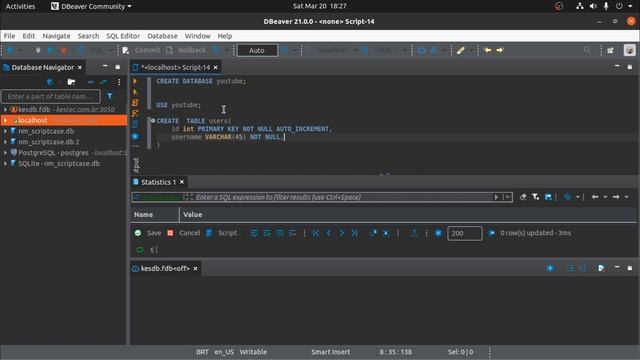The width and height of the screenshot is (640, 360).
Task: Select the Database Navigator tab
Action: pos(42,67)
